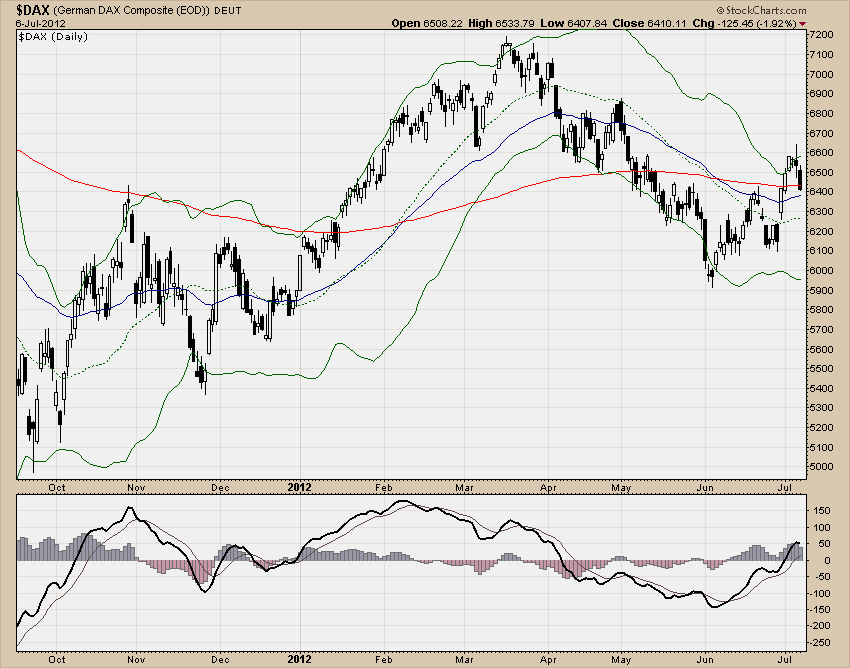
Task: Click the 150 label on the indicator axis
Action: coord(822,511)
